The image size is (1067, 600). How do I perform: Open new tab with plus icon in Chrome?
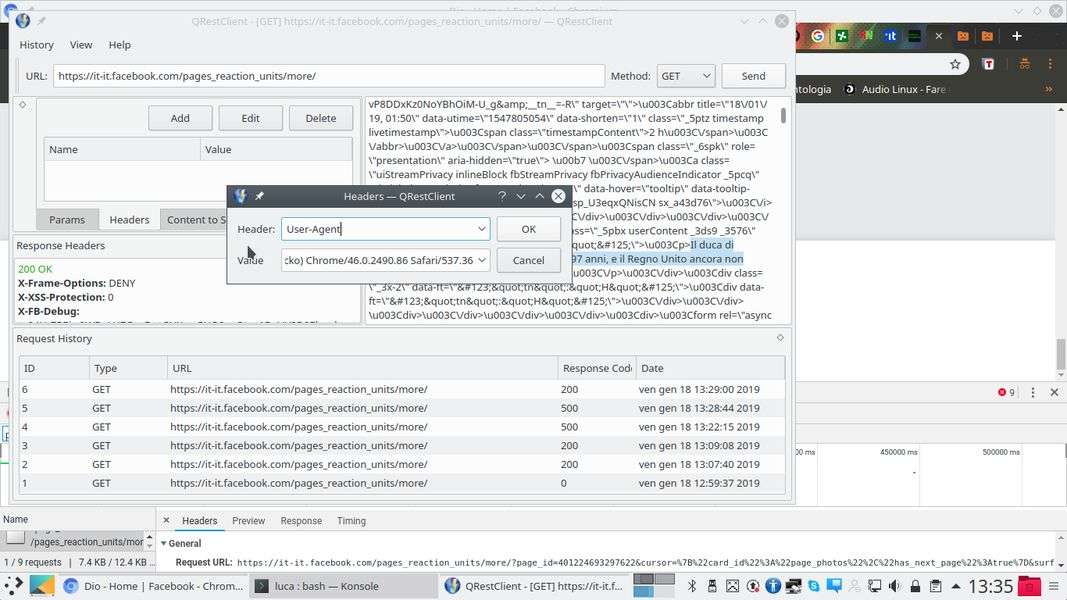(1017, 35)
